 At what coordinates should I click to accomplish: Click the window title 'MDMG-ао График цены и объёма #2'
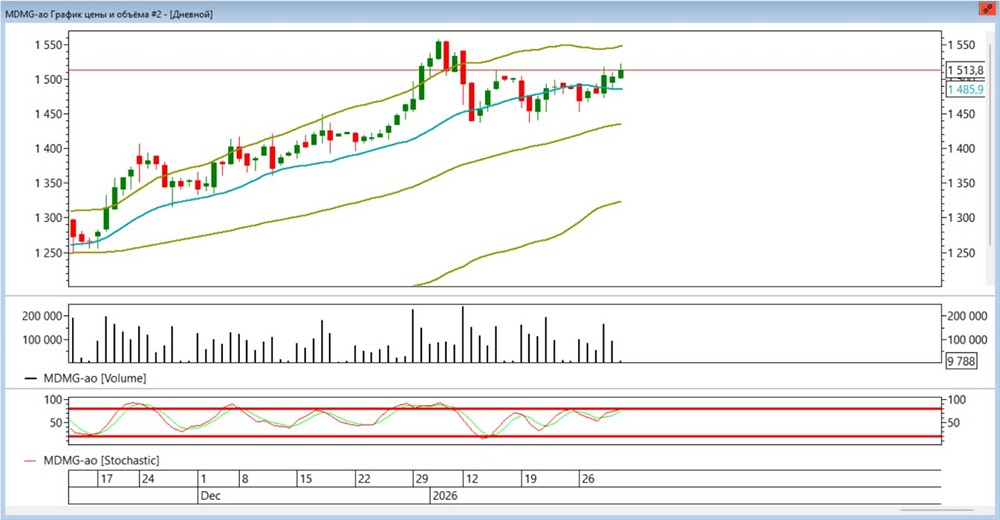pyautogui.click(x=85, y=13)
